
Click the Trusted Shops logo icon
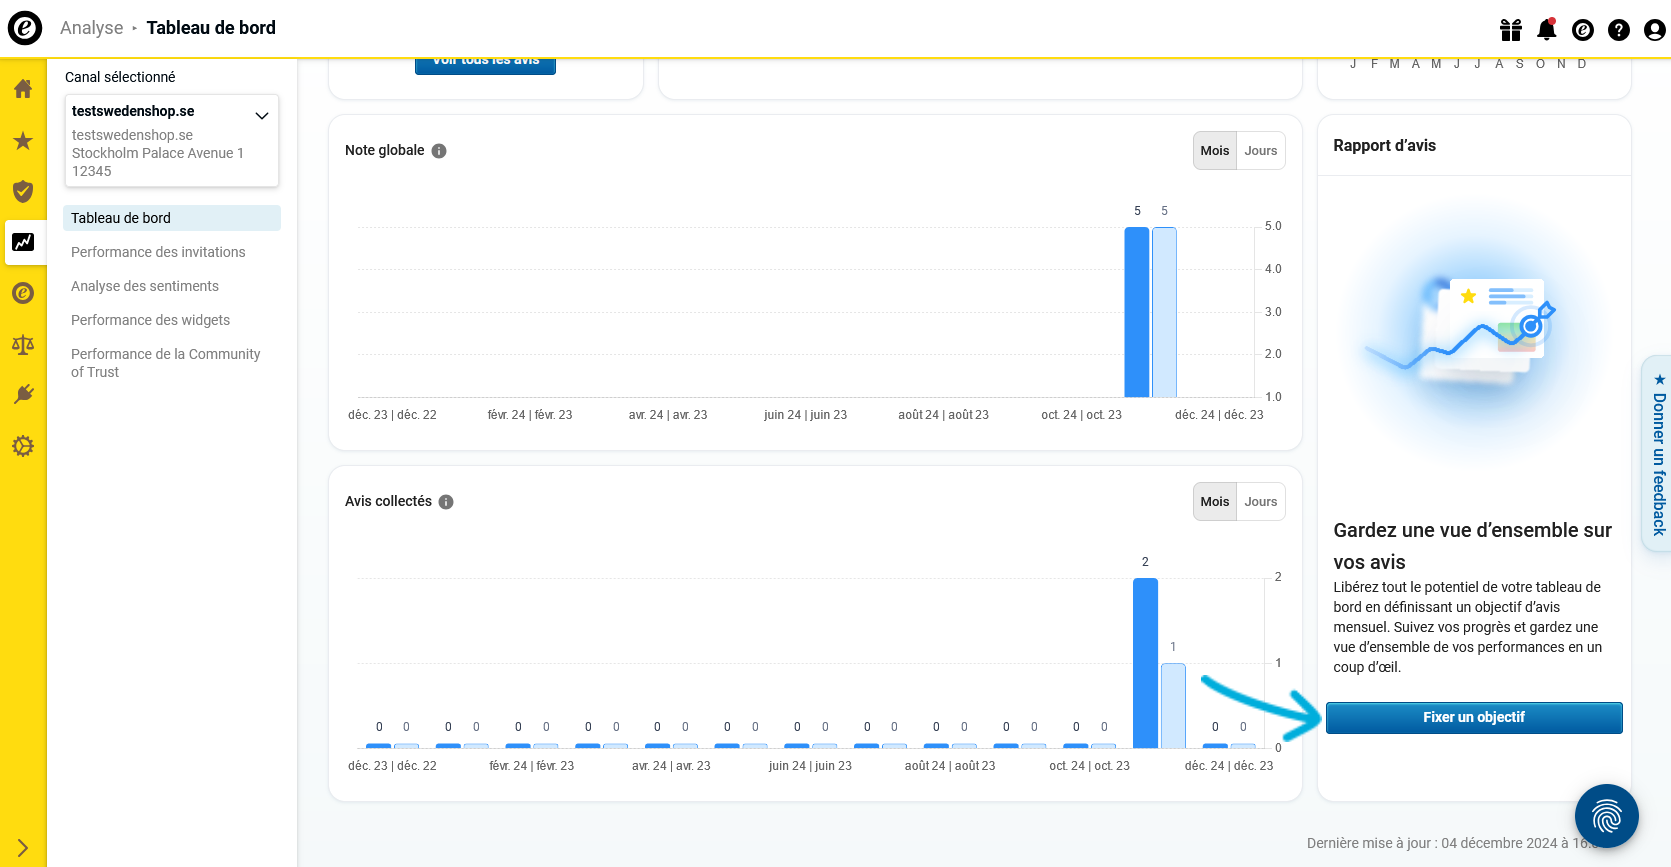pyautogui.click(x=25, y=28)
